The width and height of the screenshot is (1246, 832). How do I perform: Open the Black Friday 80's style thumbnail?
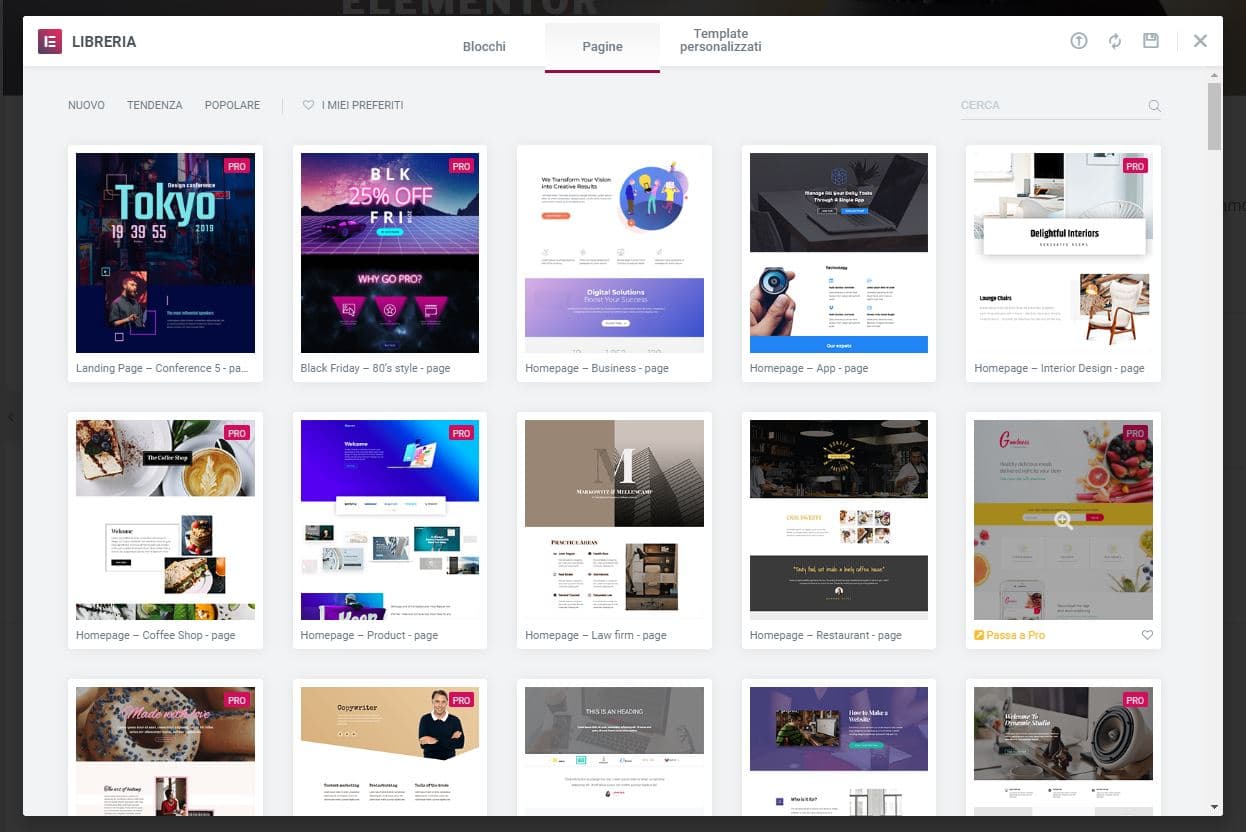pyautogui.click(x=390, y=253)
